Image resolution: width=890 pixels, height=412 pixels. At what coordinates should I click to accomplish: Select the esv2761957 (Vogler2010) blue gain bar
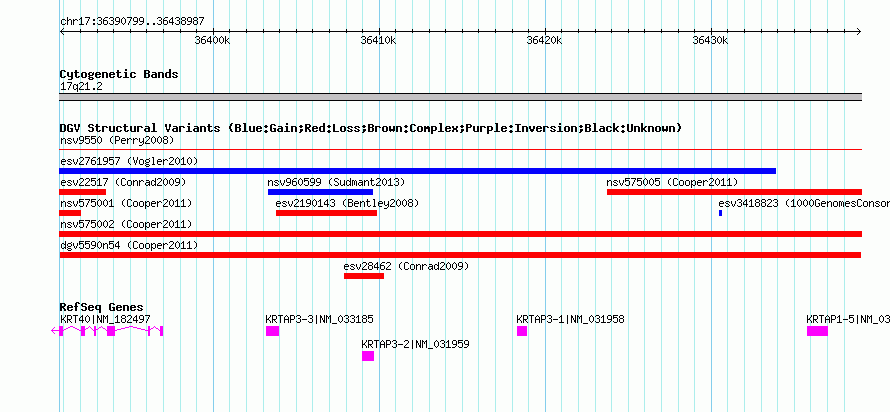418,171
